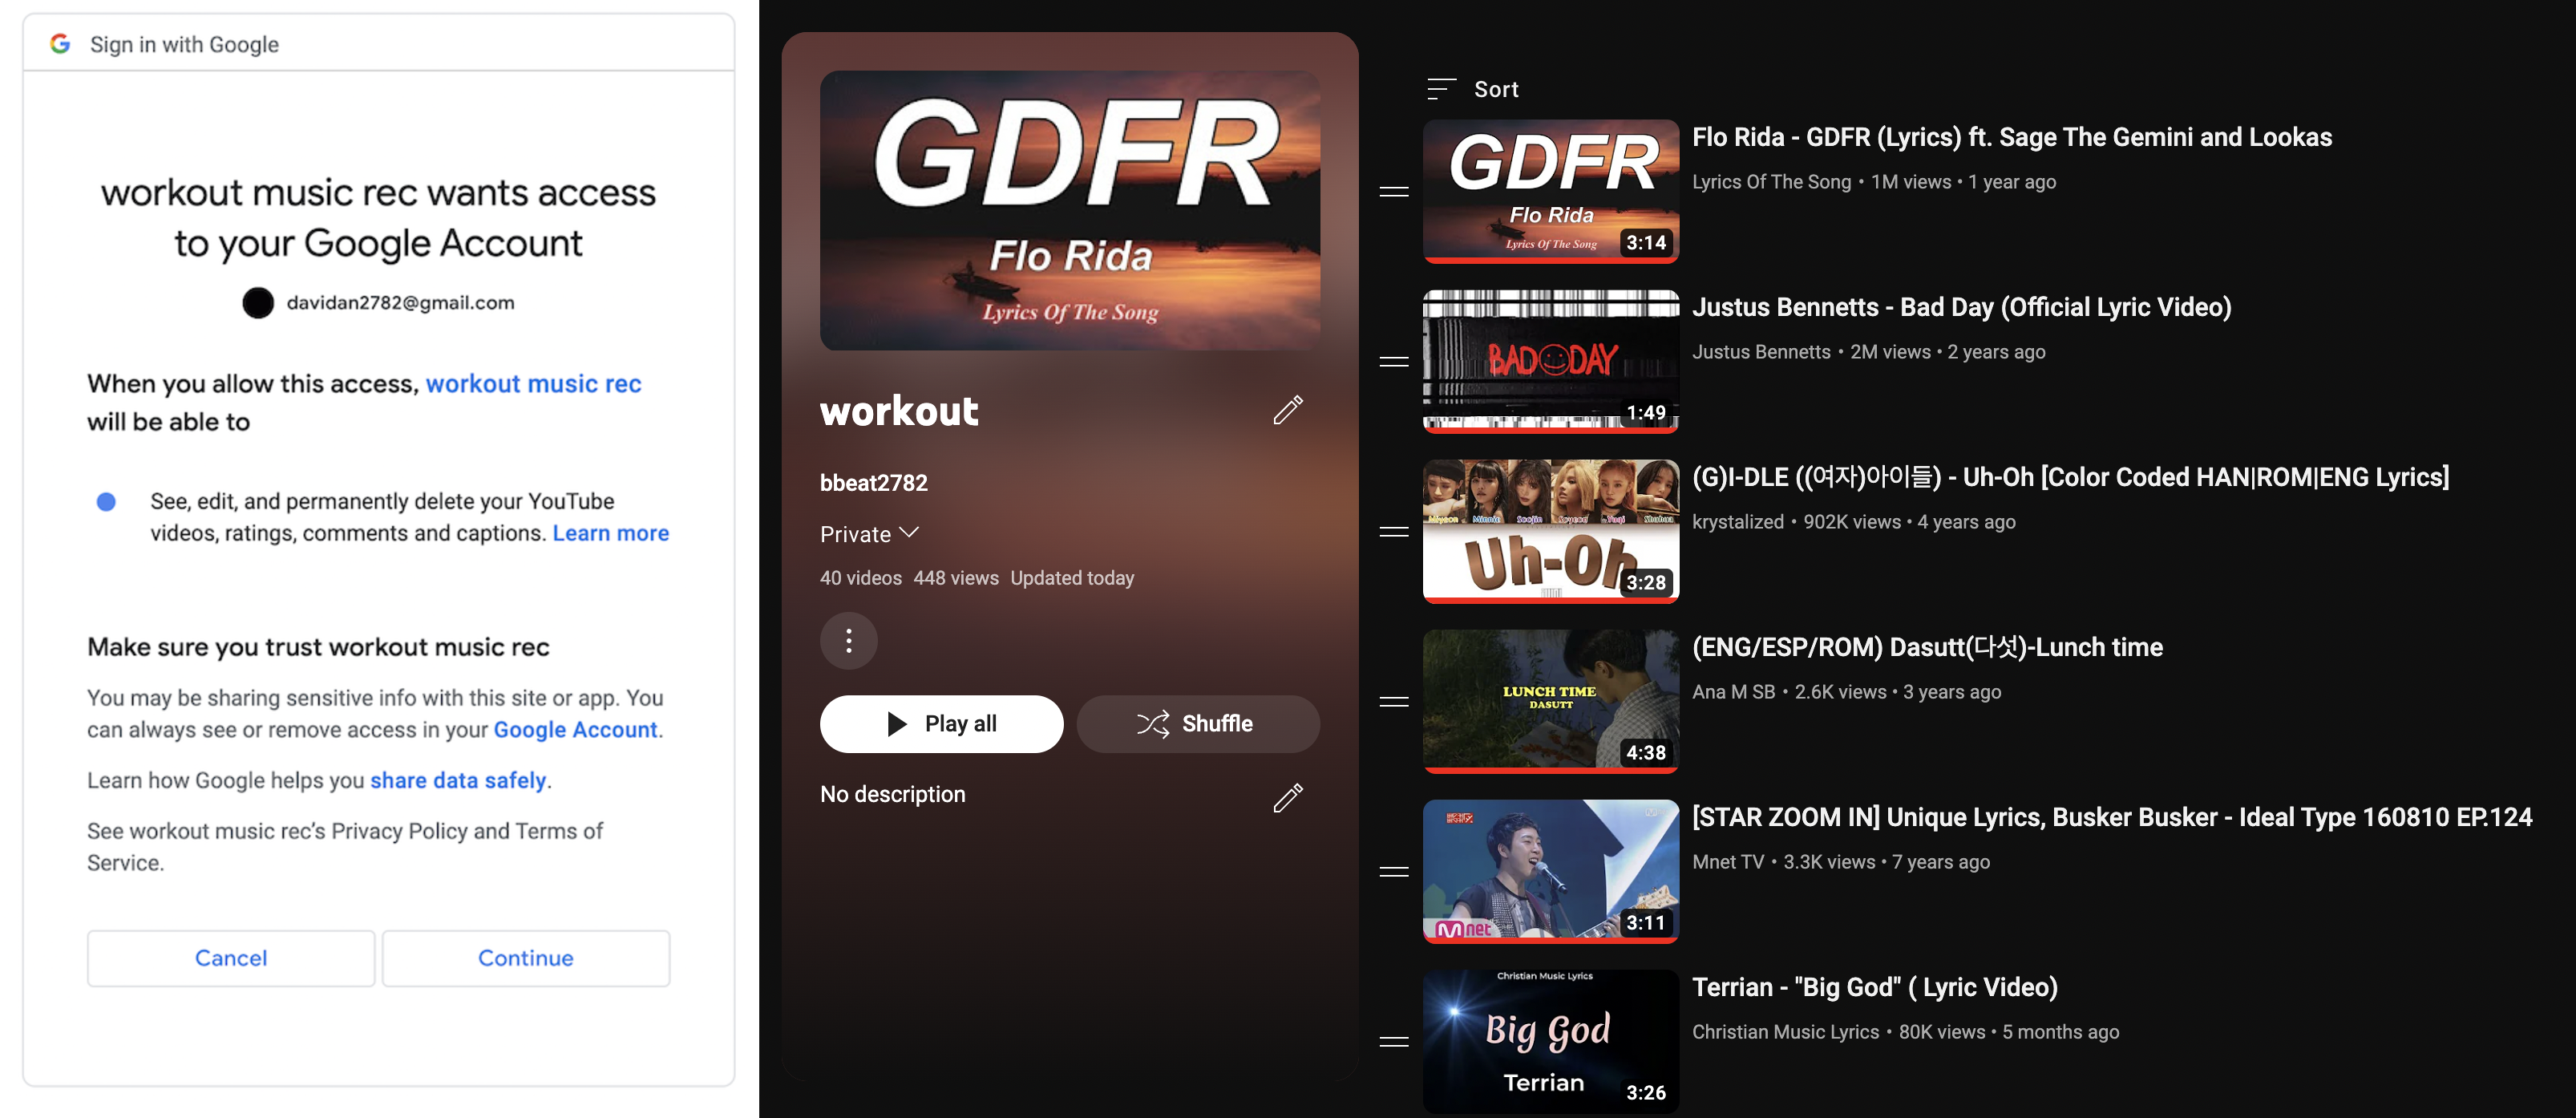Screen dimensions: 2576x1118
Task: Click the Sort icon above video list
Action: tap(1440, 89)
